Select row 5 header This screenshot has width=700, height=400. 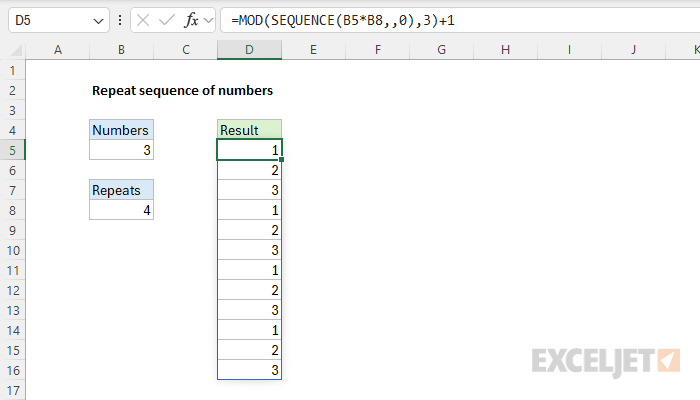[x=12, y=150]
